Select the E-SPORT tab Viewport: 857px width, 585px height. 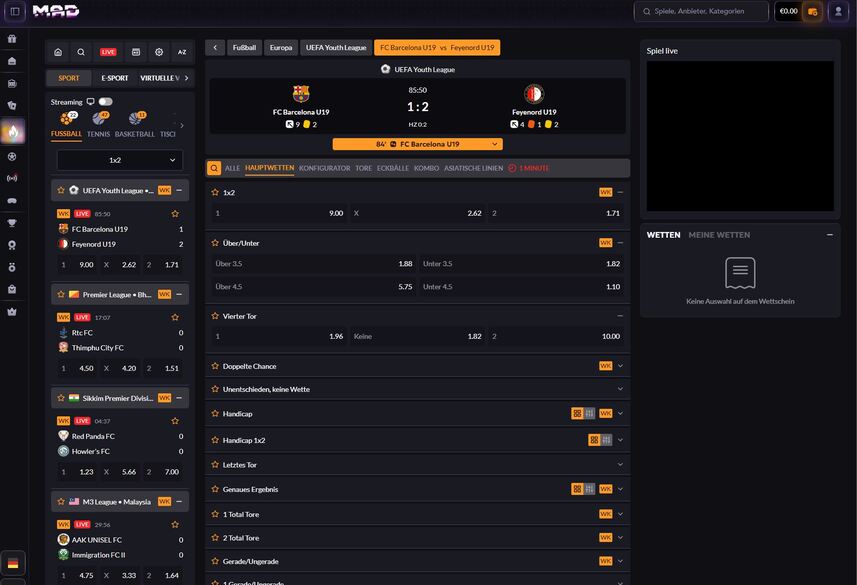pyautogui.click(x=115, y=78)
